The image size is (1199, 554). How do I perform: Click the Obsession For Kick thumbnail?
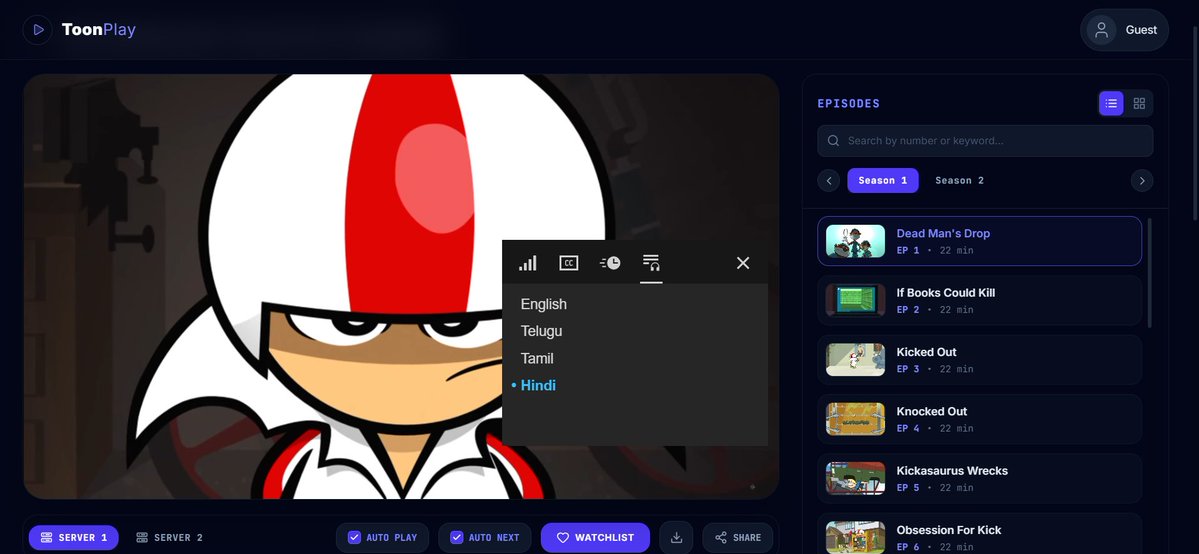click(856, 537)
